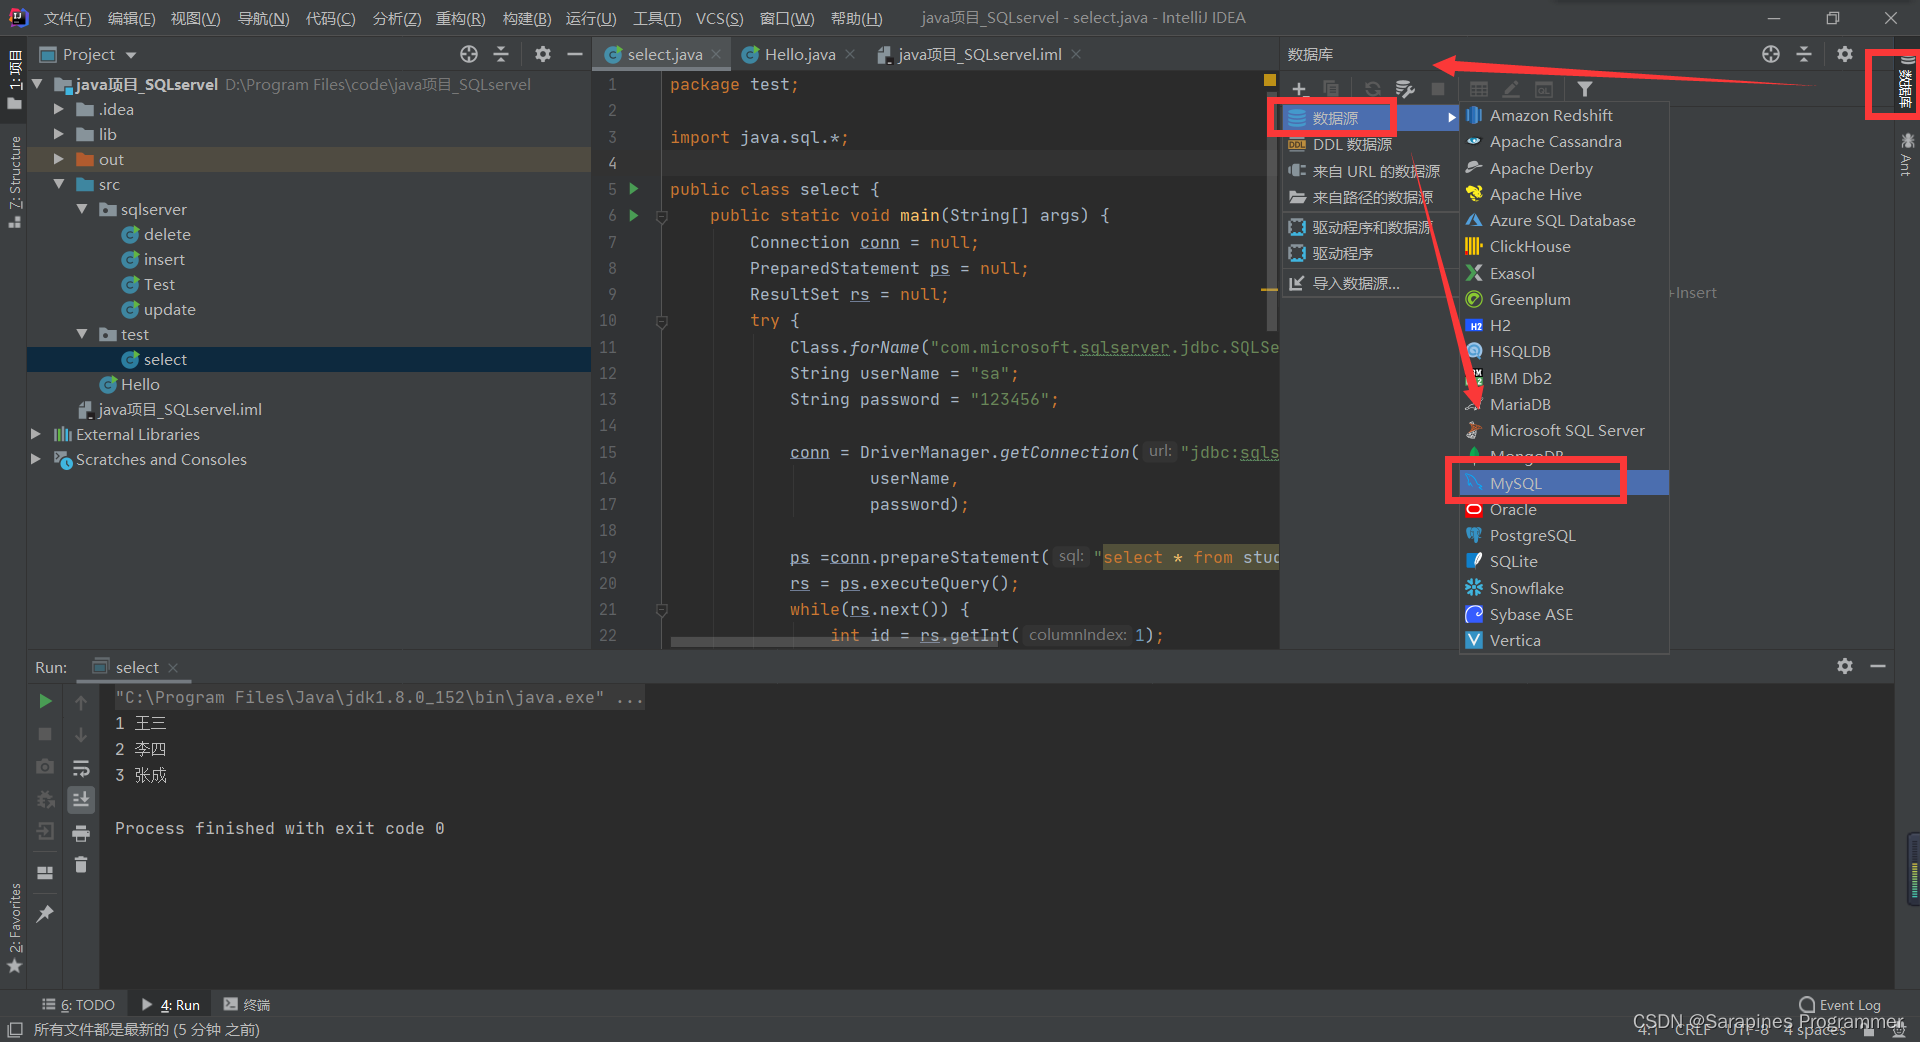
Task: Expand External Libraries node
Action: pos(36,434)
